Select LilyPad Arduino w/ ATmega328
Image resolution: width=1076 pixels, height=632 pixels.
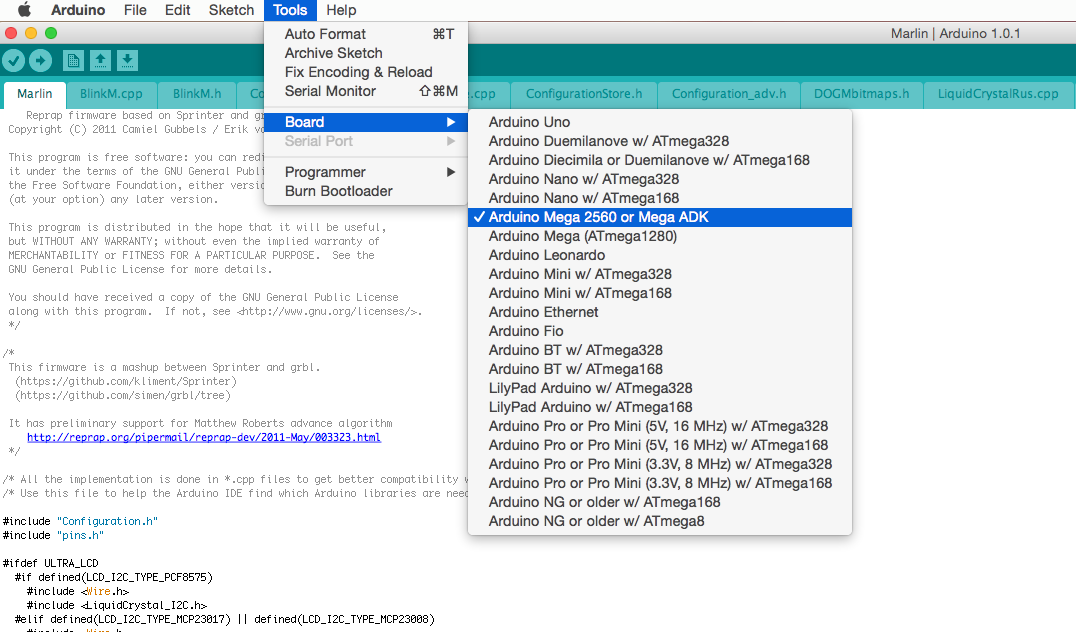(x=659, y=388)
